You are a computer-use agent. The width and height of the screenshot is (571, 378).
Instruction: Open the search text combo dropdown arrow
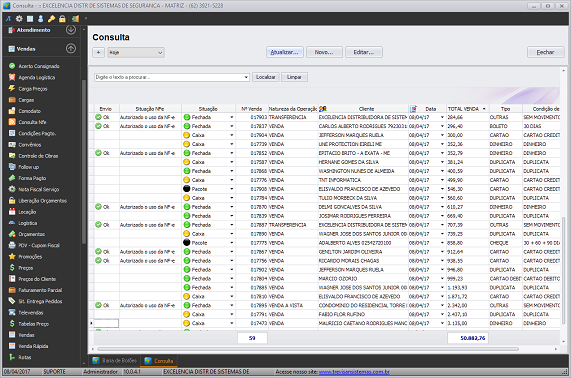click(246, 77)
